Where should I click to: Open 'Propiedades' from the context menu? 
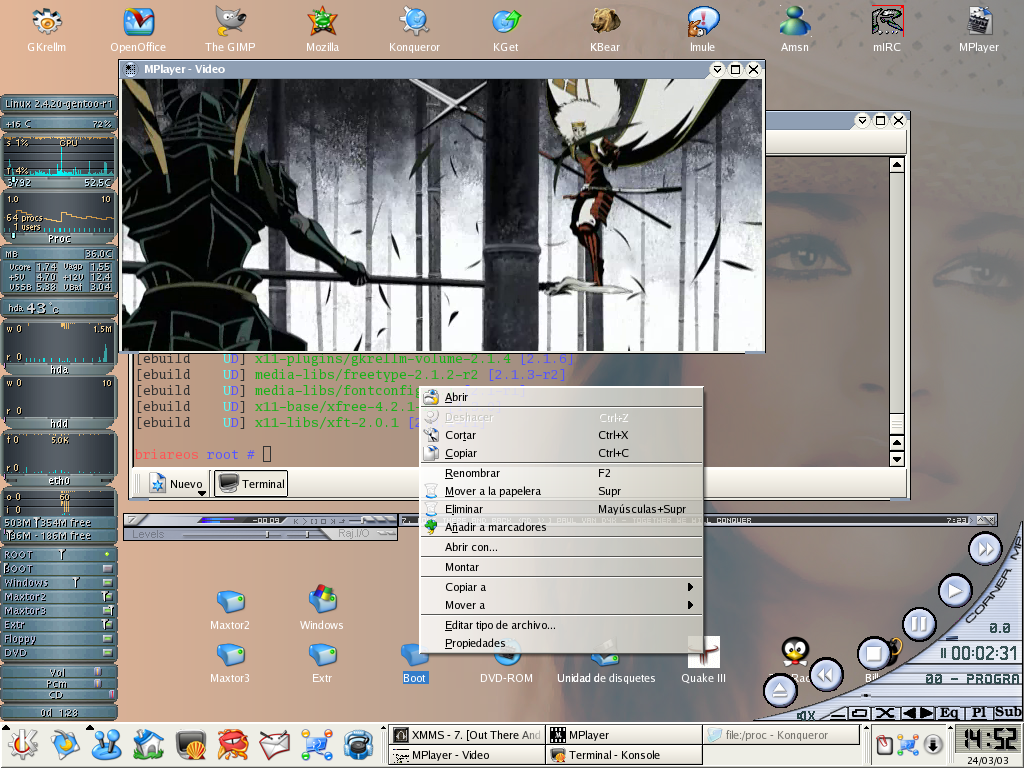[562, 643]
